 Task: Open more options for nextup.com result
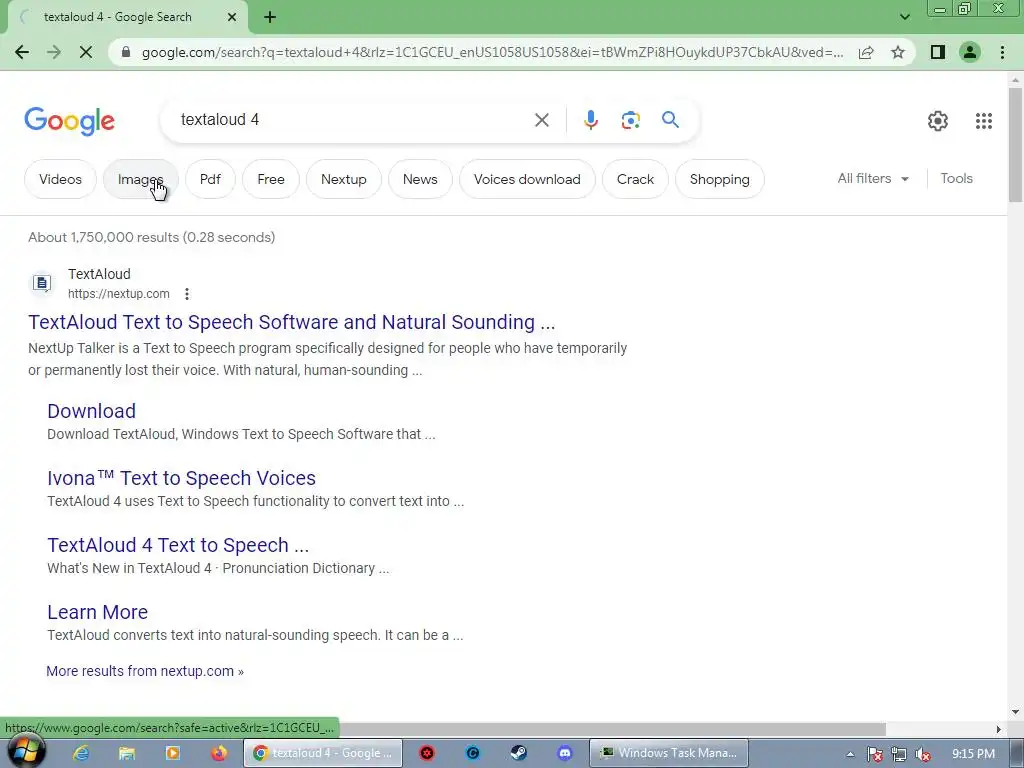tap(187, 294)
